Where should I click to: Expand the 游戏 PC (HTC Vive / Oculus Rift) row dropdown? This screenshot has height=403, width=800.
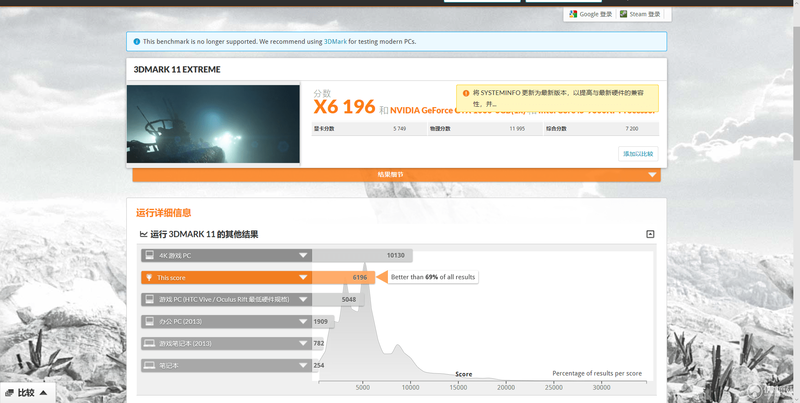pos(303,299)
